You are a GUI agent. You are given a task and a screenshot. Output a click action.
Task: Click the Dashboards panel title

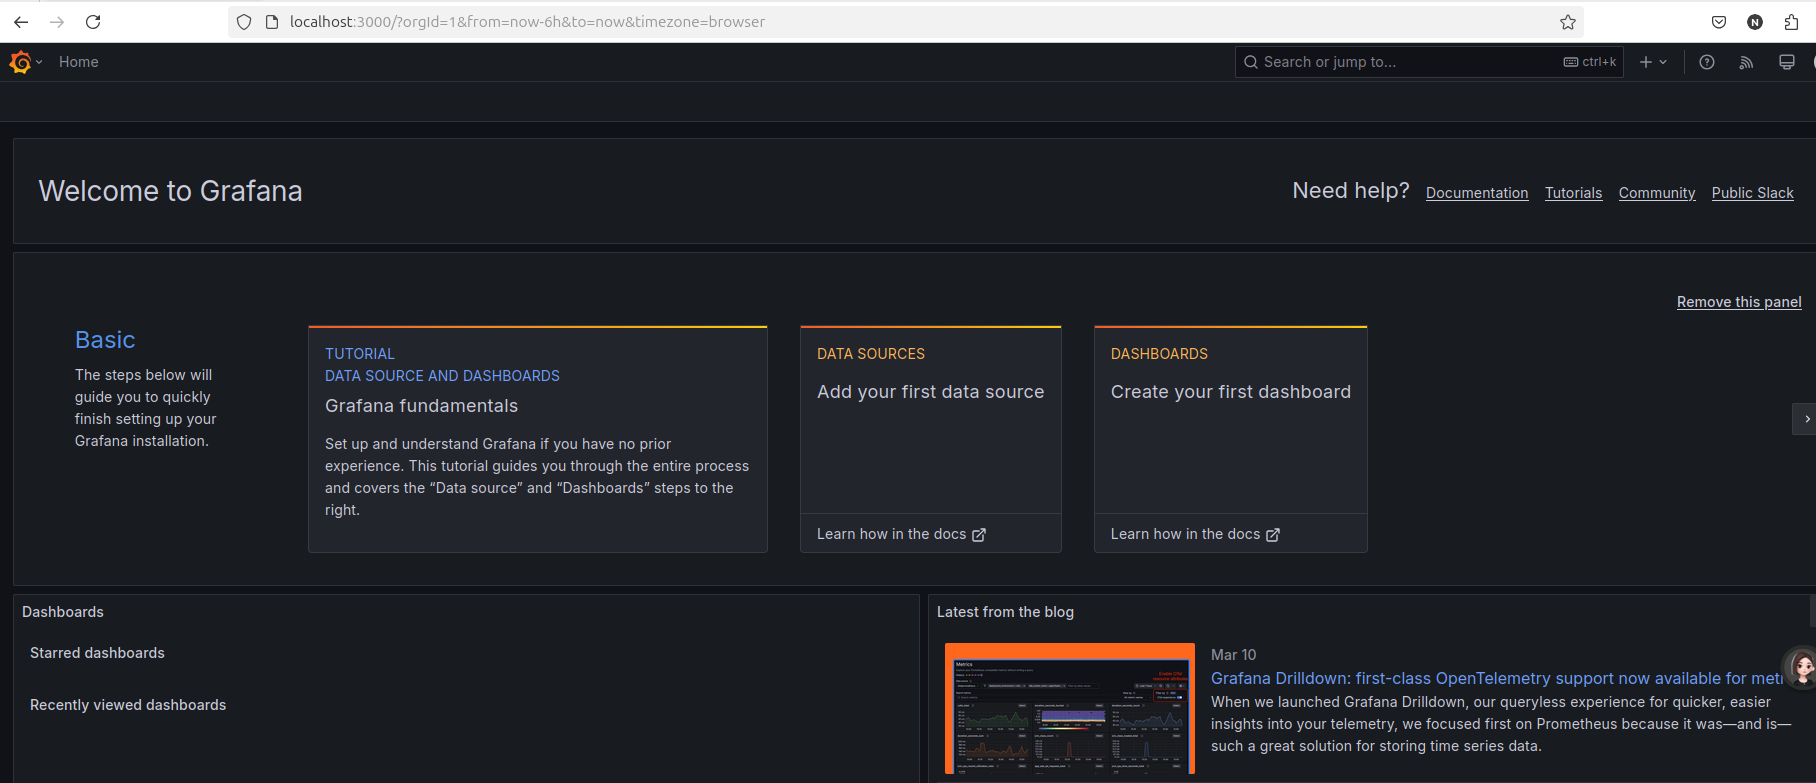(x=63, y=612)
